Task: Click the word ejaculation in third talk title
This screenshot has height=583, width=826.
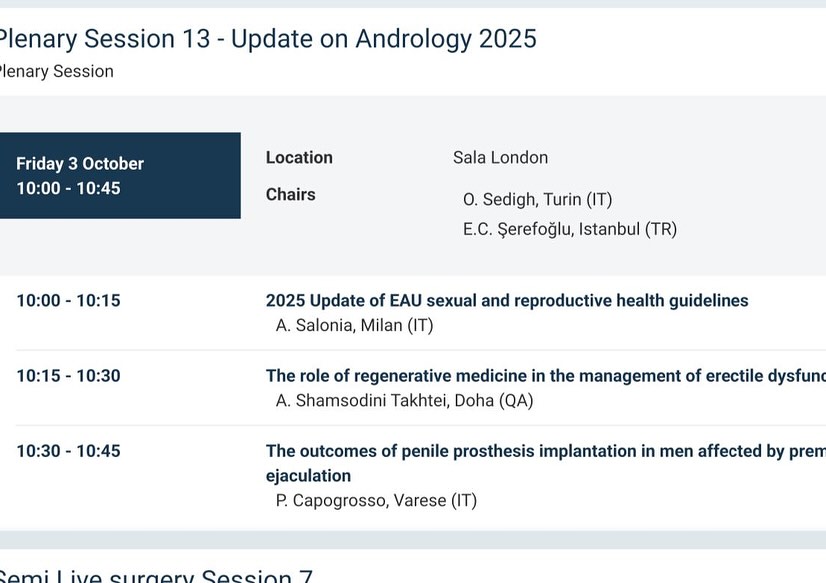Action: (x=308, y=476)
